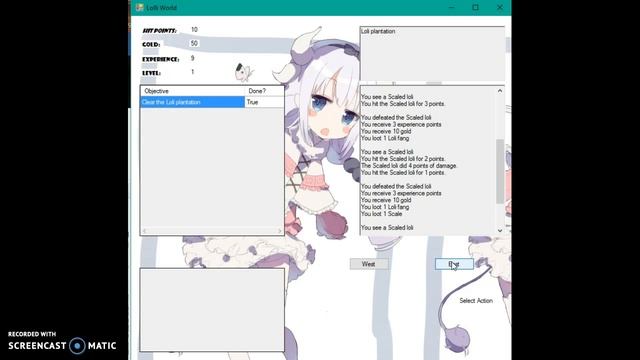The height and width of the screenshot is (360, 640).
Task: Click 'You hit the Scaled loli for 1 points' line
Action: 403,173
